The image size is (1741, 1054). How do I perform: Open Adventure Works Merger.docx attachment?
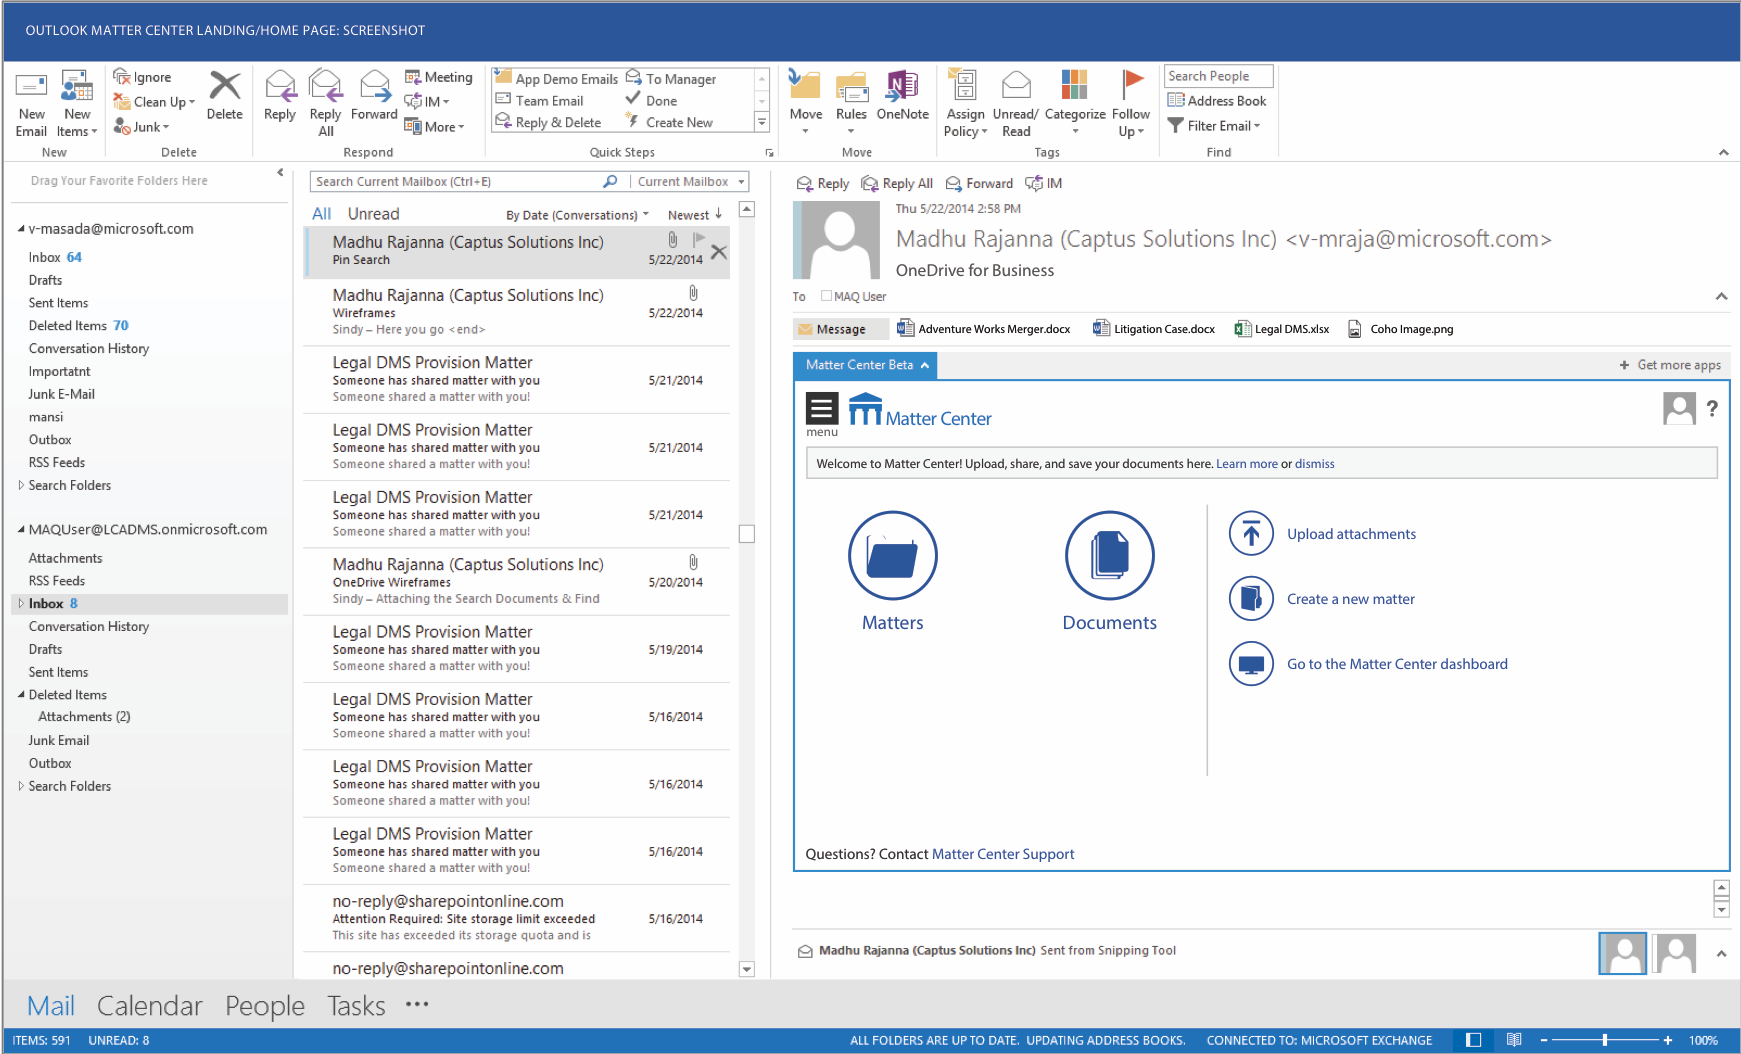pyautogui.click(x=984, y=329)
